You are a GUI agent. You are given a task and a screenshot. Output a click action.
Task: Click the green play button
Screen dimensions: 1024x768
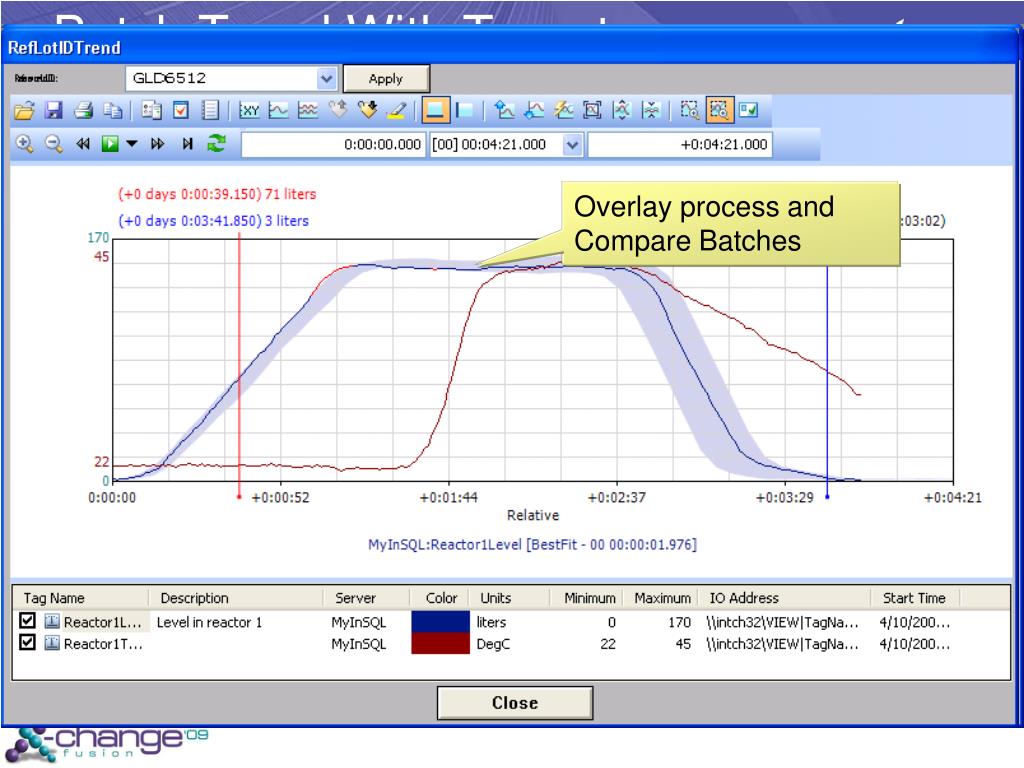click(110, 144)
